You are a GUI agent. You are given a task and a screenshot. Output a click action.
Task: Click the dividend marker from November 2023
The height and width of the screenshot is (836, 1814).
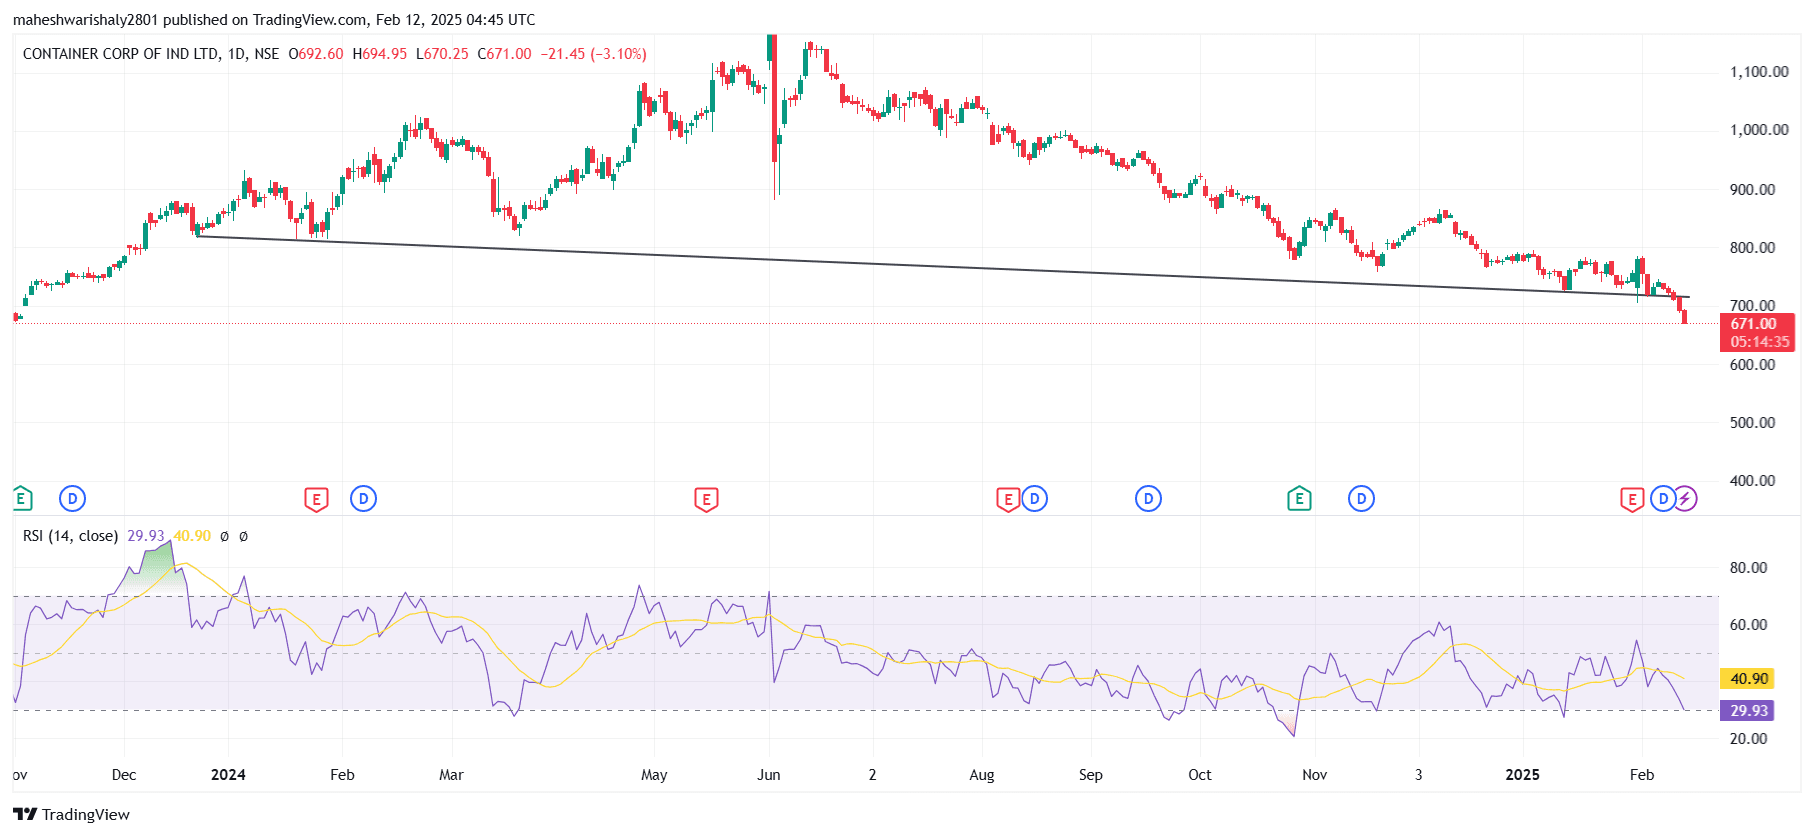[72, 498]
